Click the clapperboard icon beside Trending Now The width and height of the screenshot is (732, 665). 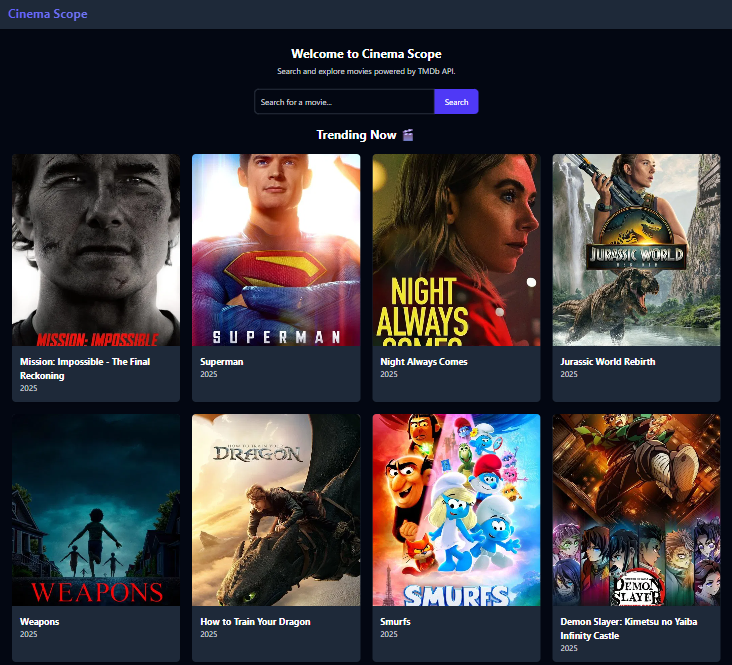point(408,135)
